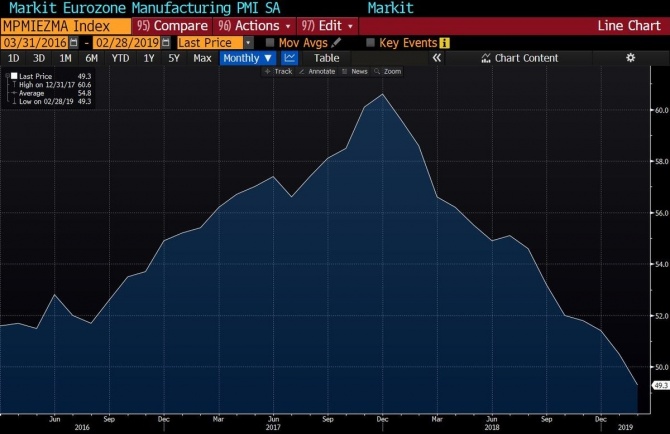Click the 02/28/2019 end date field

point(127,43)
